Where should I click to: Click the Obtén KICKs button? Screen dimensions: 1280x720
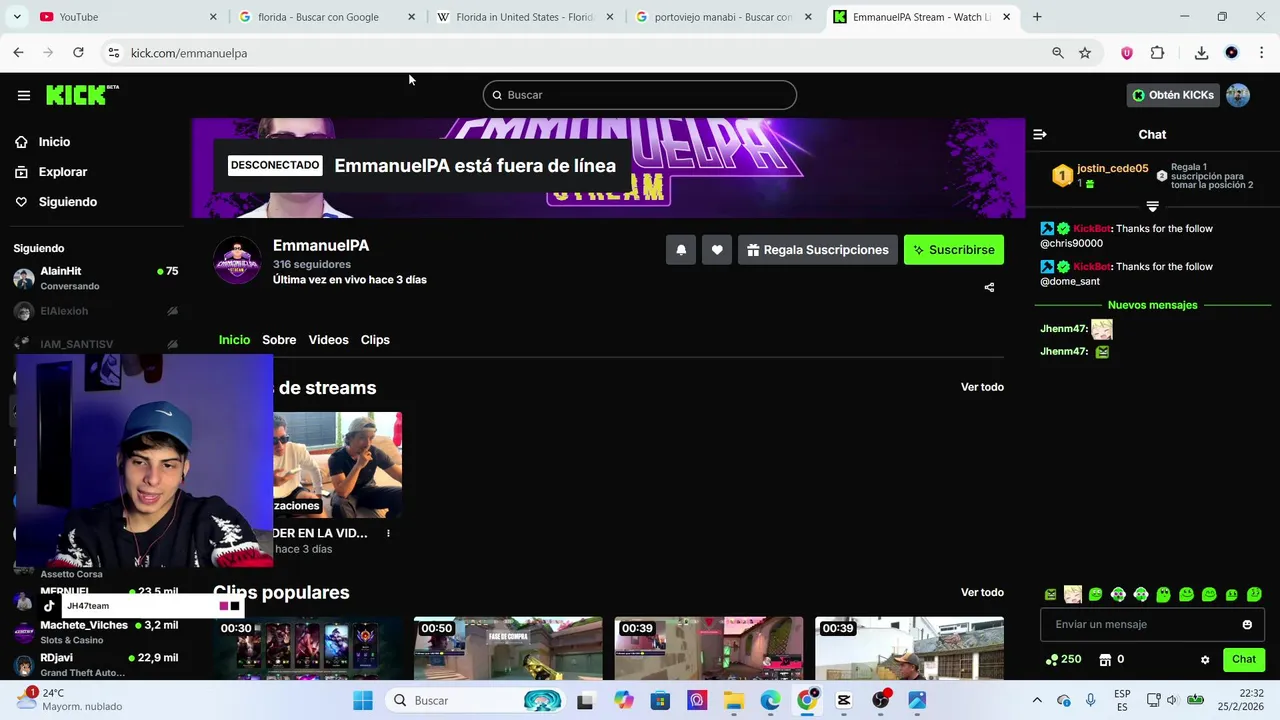(x=1172, y=95)
